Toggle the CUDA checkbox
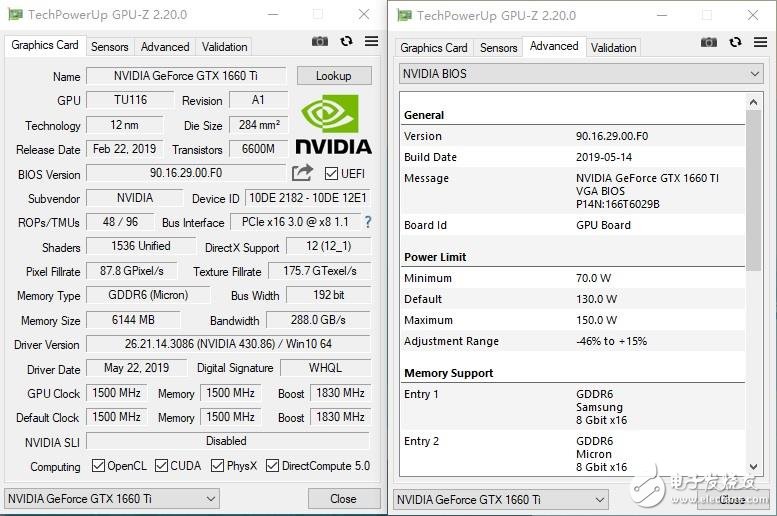This screenshot has height=516, width=777. pos(161,465)
